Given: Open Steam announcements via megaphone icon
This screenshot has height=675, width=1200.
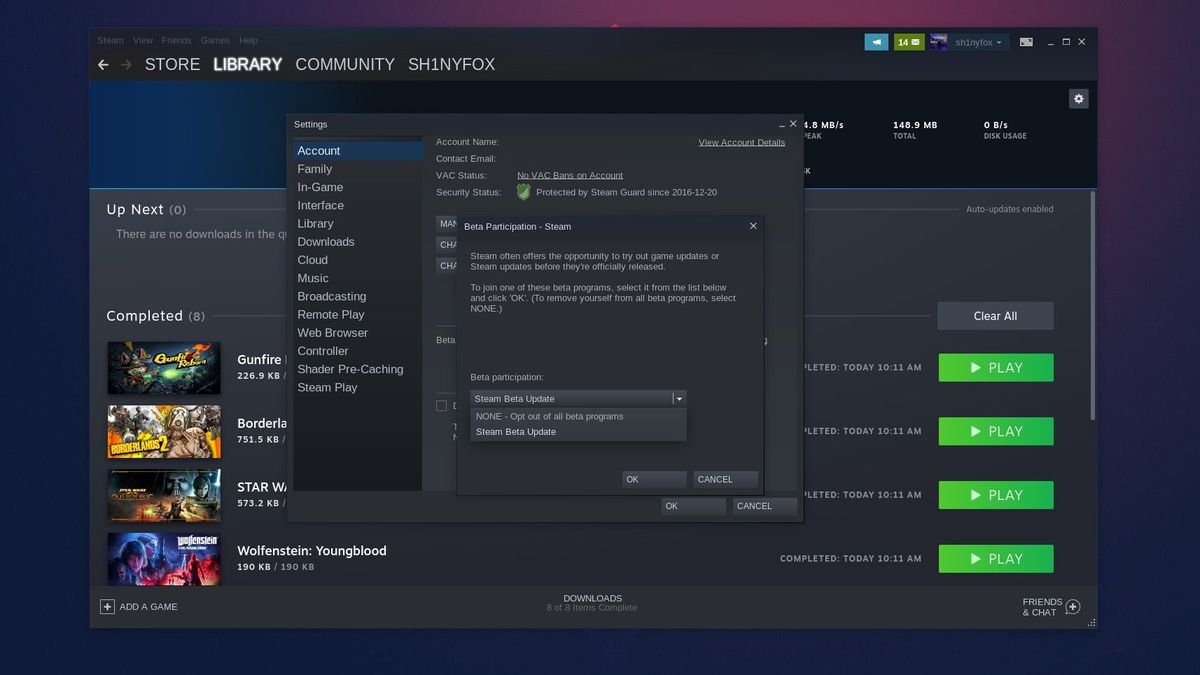Looking at the screenshot, I should 876,41.
